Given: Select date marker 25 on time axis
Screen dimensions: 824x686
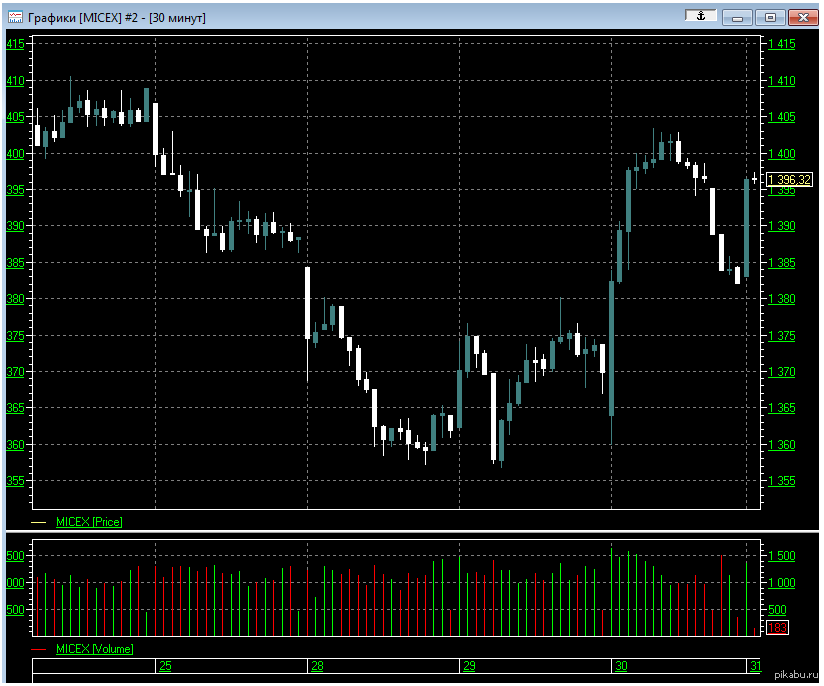Looking at the screenshot, I should click(166, 666).
